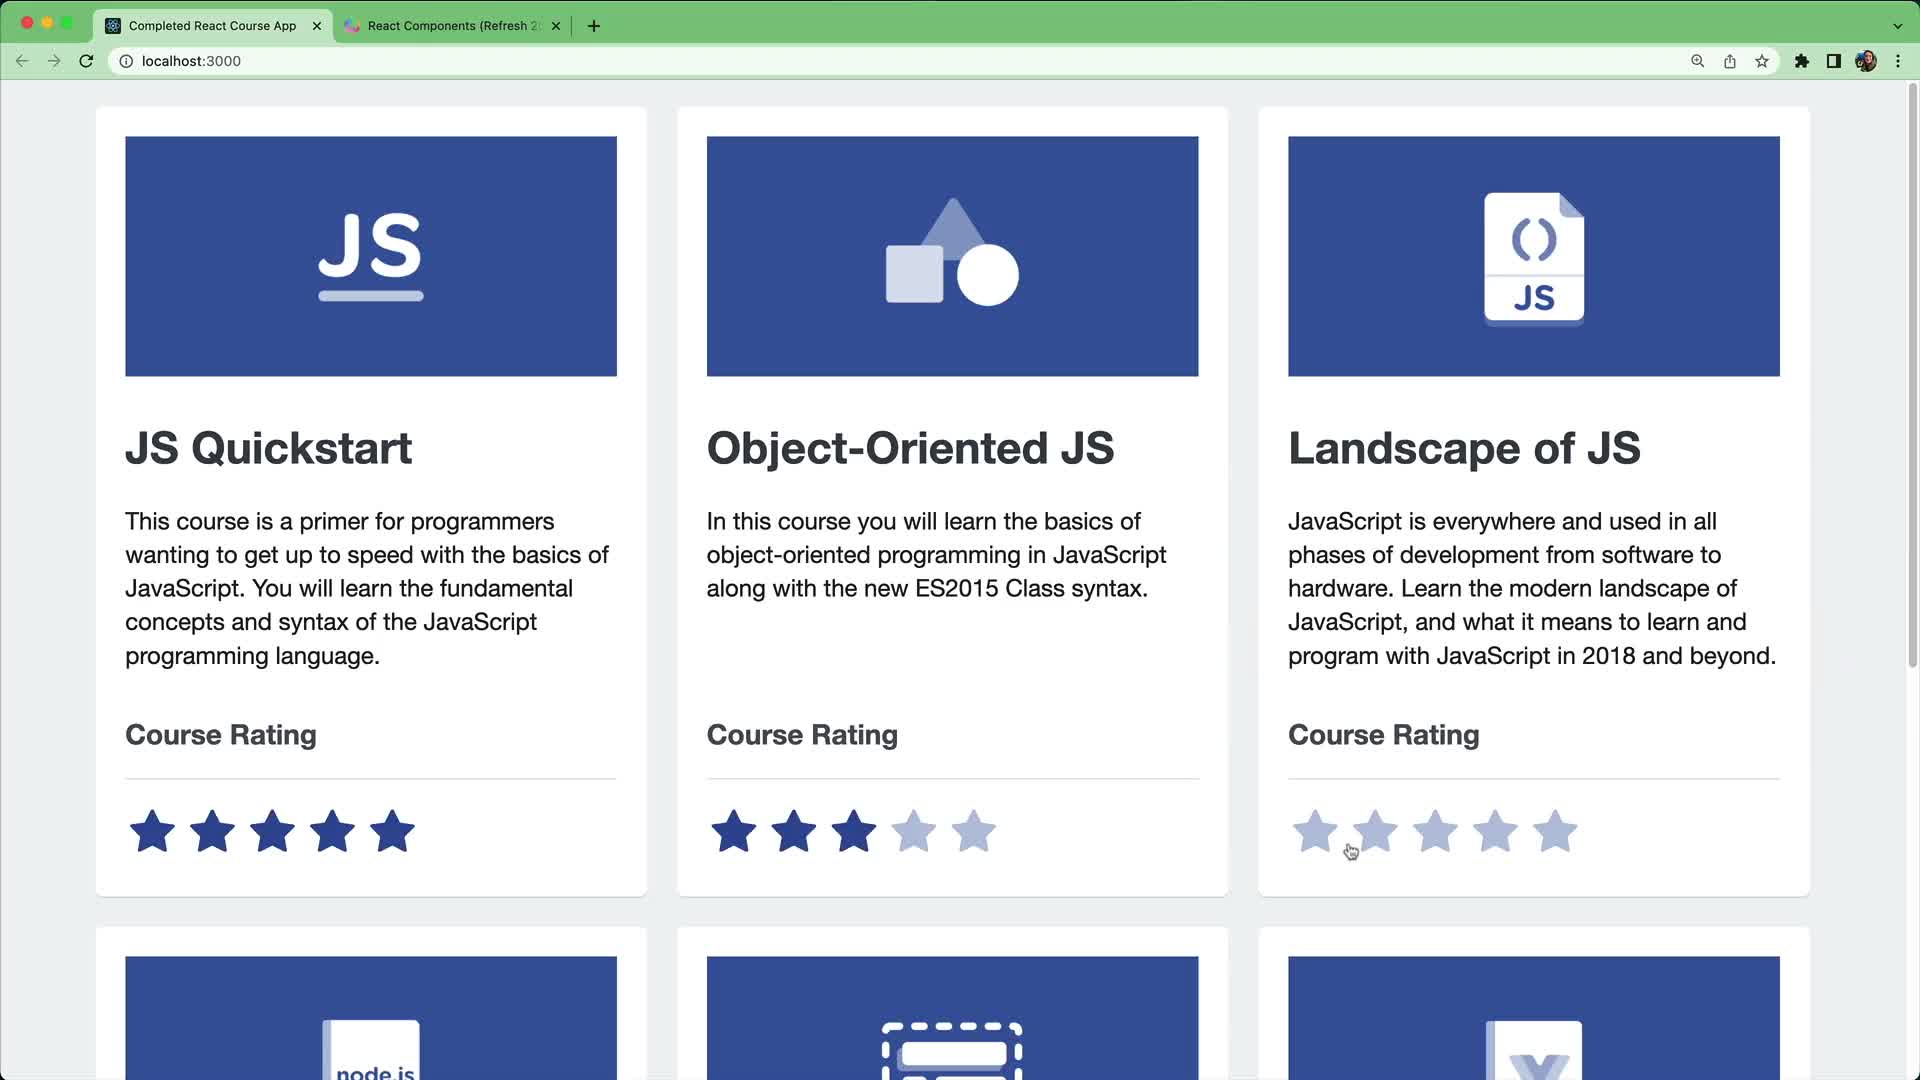Click the first star under Object-Oriented JS
This screenshot has height=1080, width=1920.
pos(733,831)
